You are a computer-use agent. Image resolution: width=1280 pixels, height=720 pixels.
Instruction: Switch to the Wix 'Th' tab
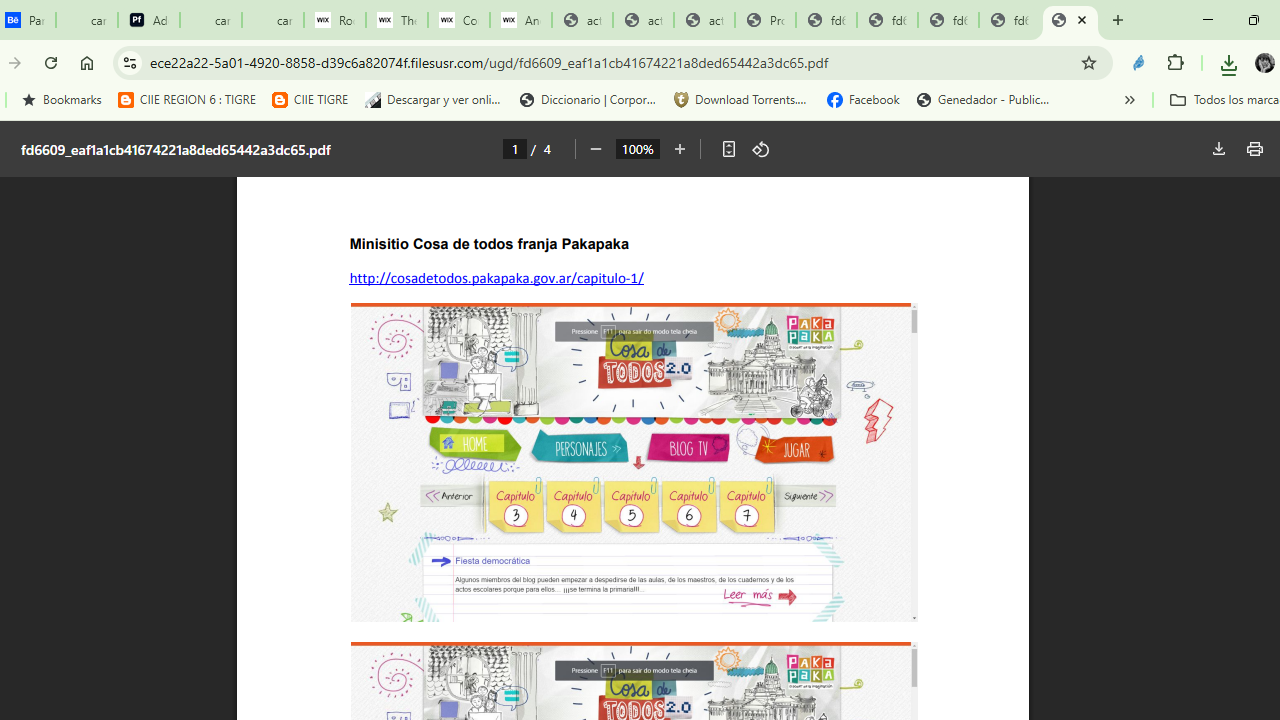coord(397,20)
